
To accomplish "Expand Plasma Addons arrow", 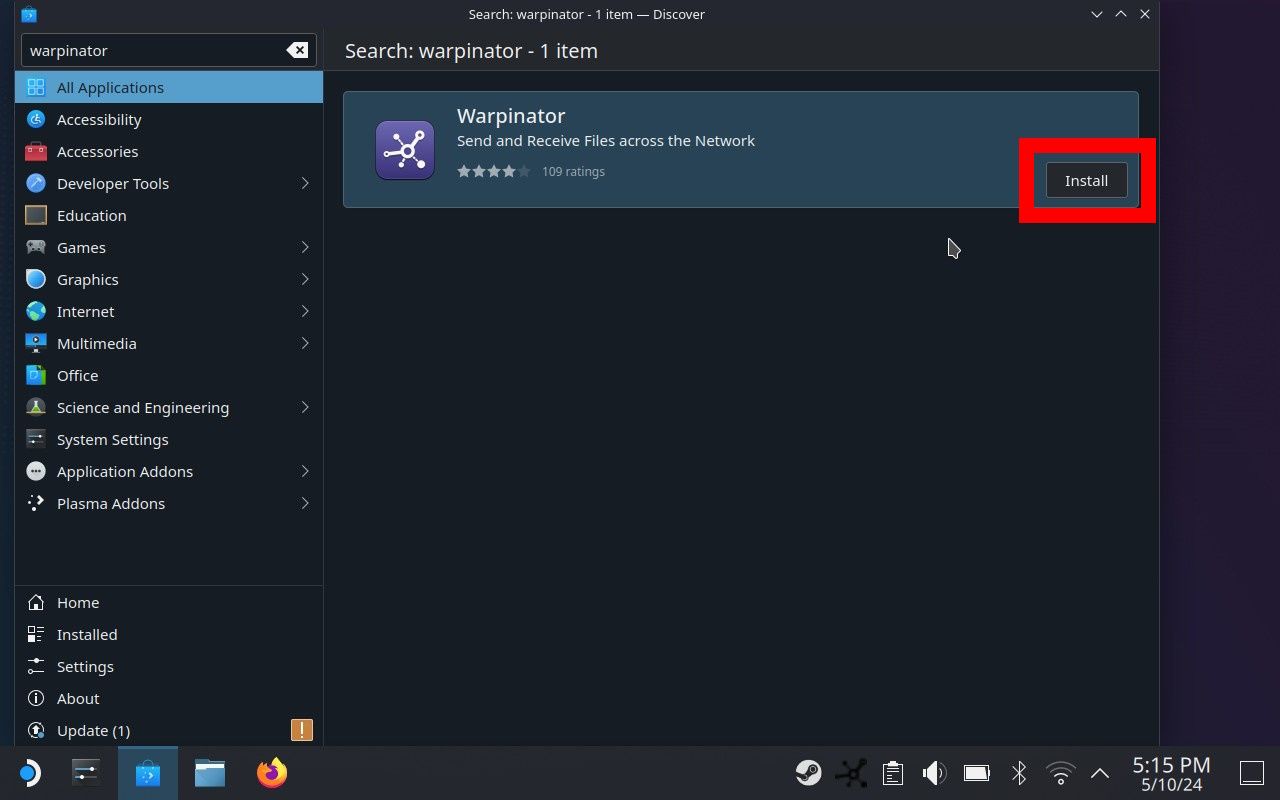I will click(305, 503).
